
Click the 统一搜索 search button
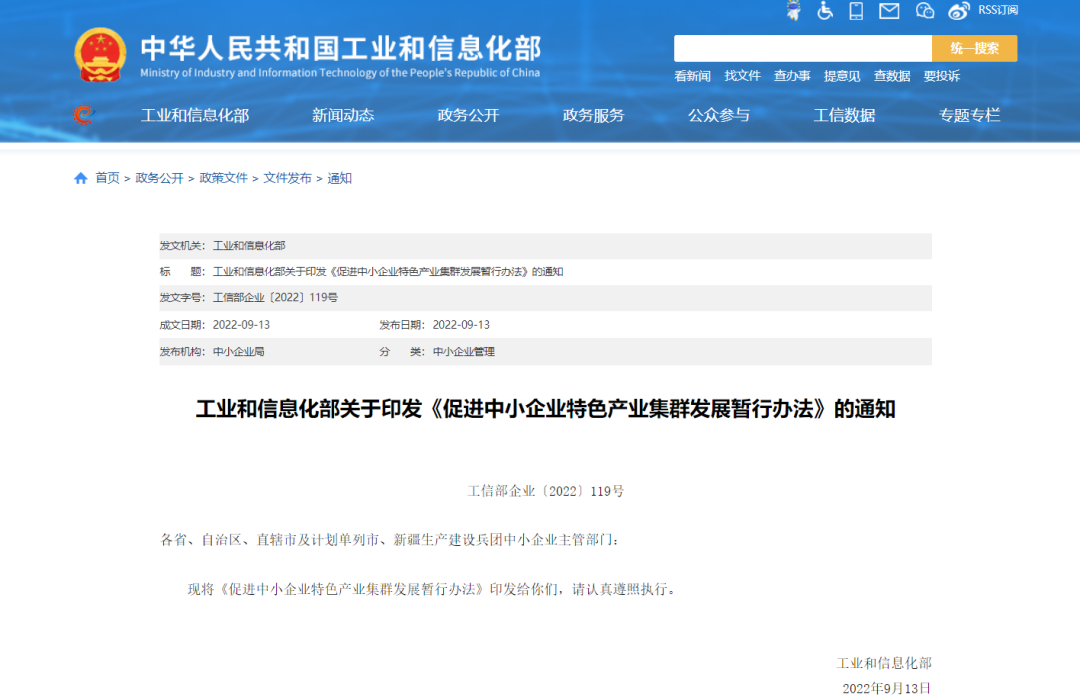coord(974,48)
